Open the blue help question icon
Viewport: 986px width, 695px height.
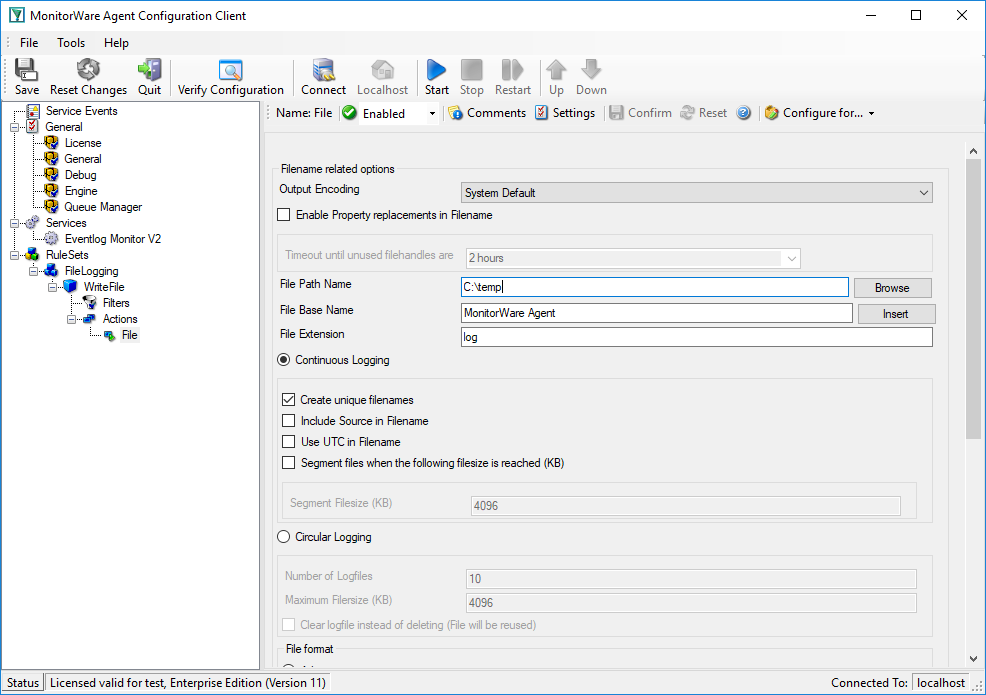pyautogui.click(x=743, y=113)
